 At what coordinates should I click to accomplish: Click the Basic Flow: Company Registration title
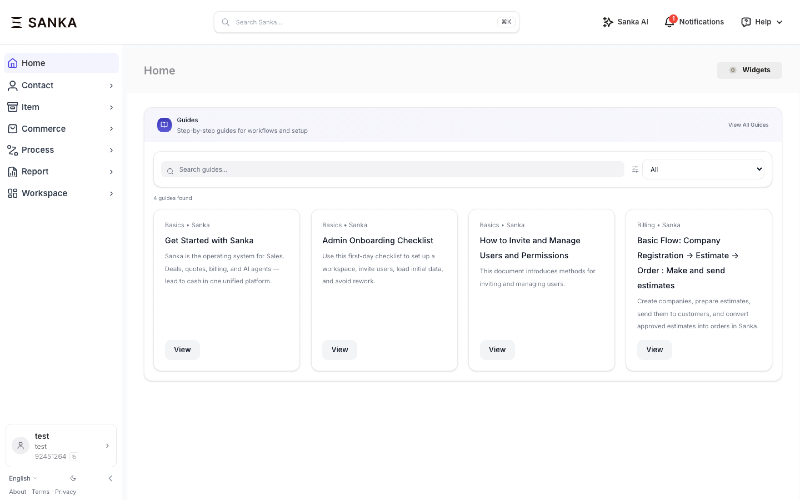pos(688,263)
